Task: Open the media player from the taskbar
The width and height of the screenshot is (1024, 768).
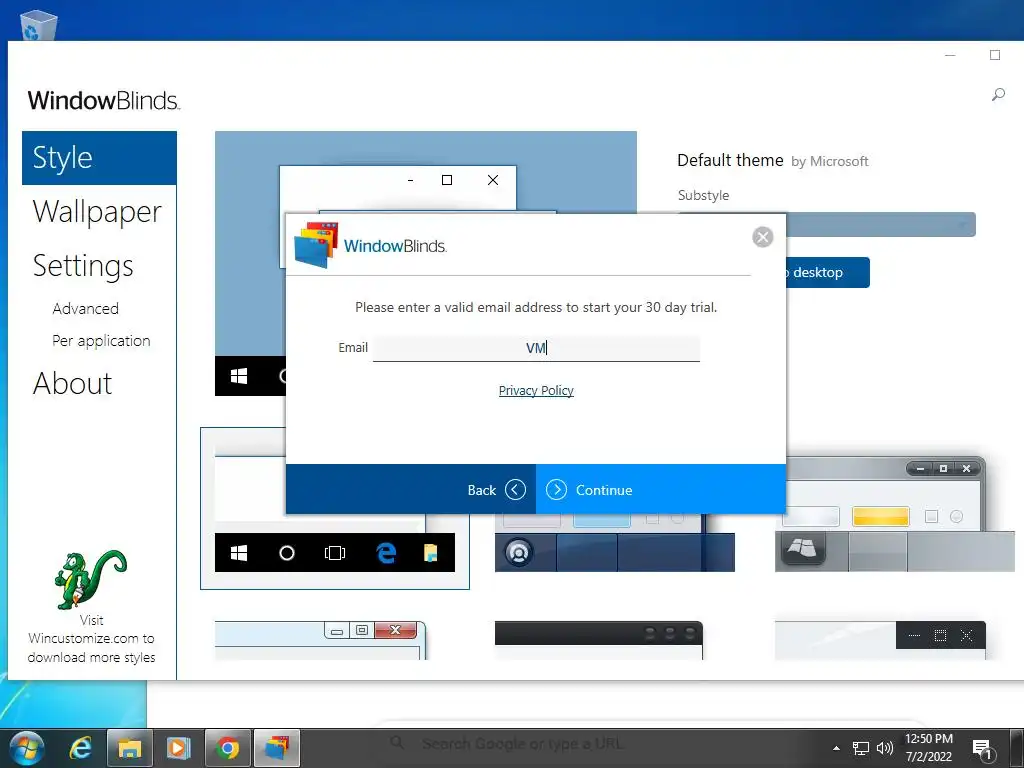Action: (178, 748)
